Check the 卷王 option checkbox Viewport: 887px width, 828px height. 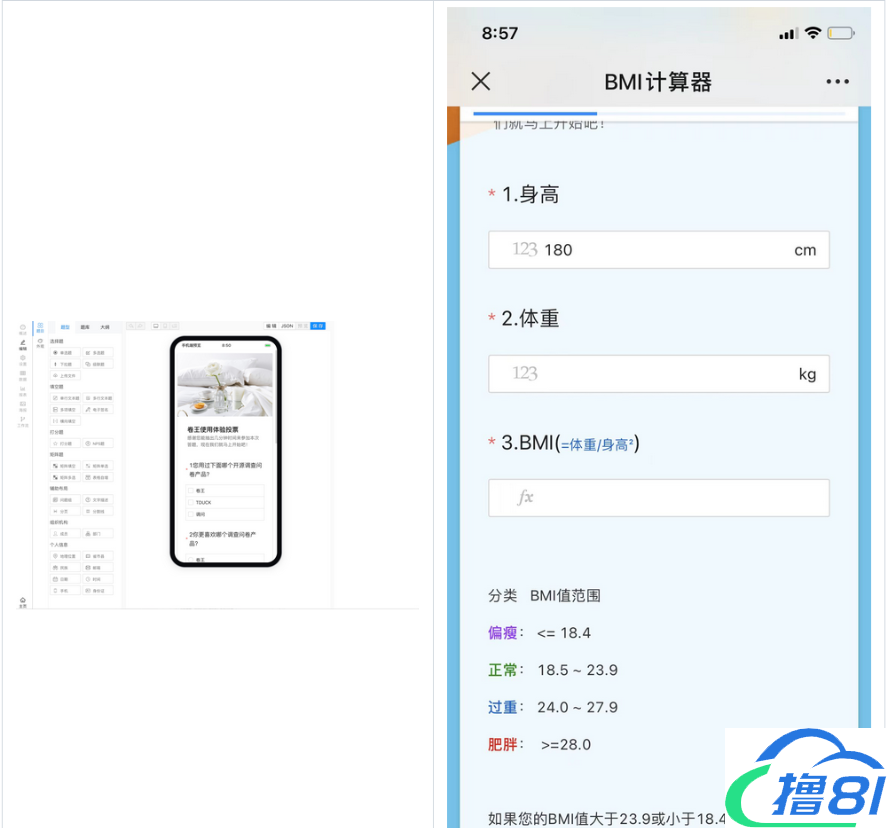pyautogui.click(x=189, y=491)
